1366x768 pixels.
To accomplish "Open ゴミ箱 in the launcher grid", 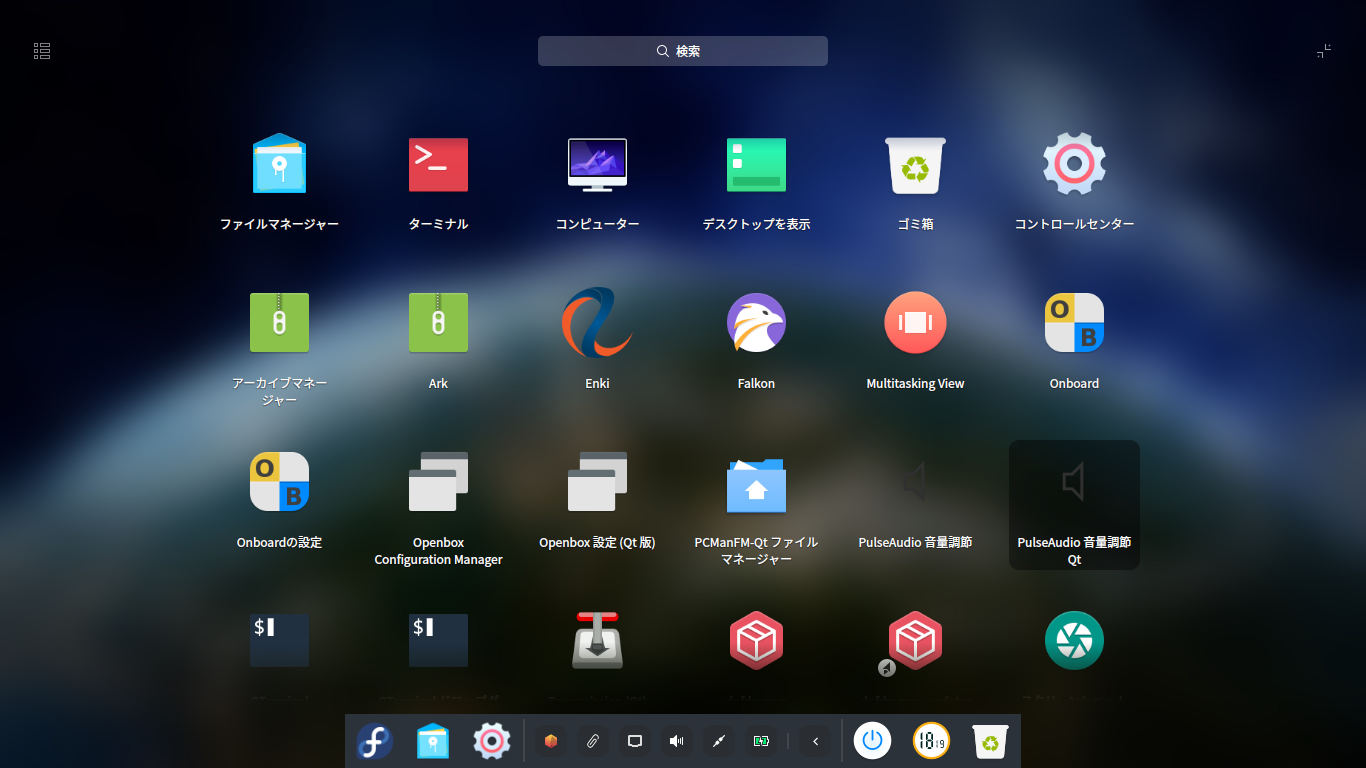I will (x=915, y=165).
